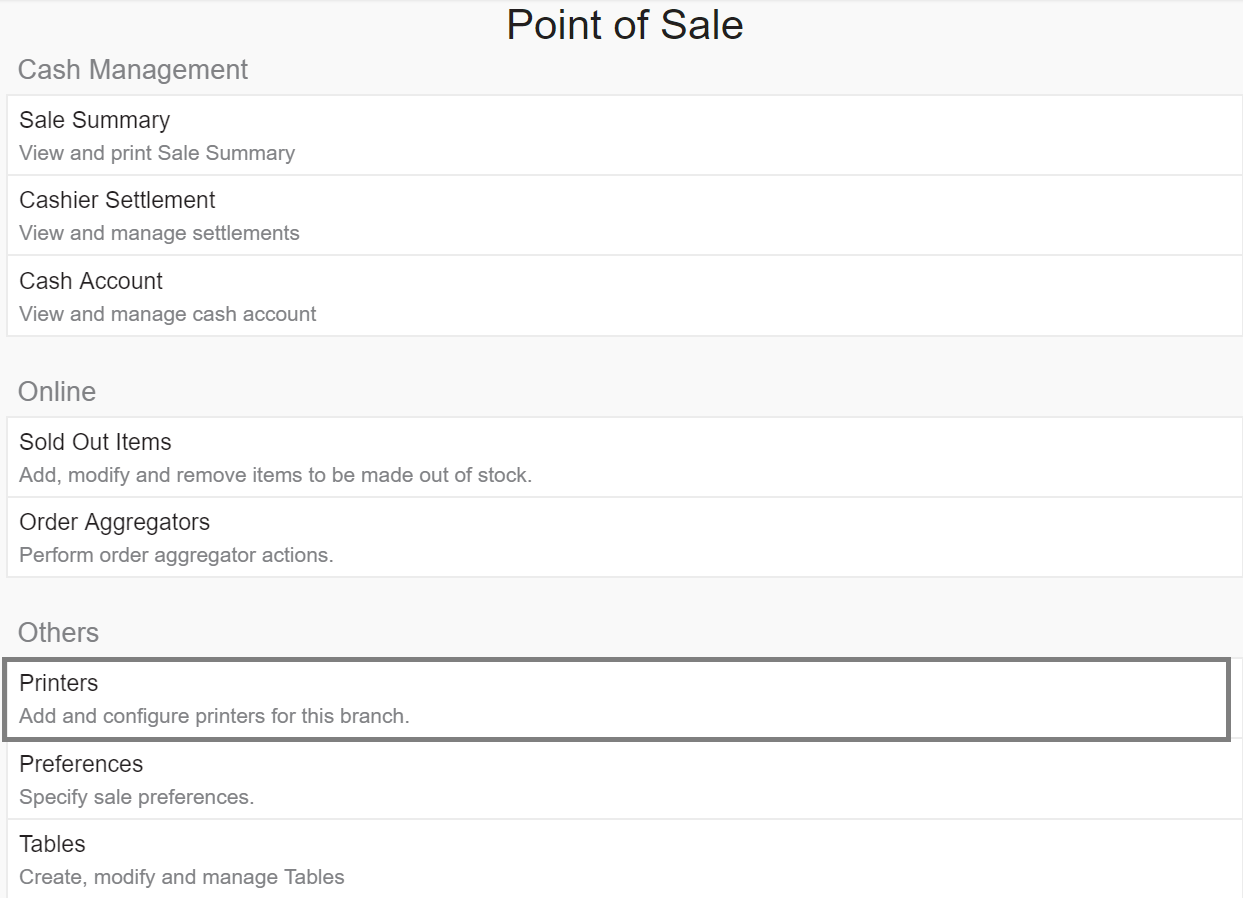Screen dimensions: 1243x898
Task: Click the Cash Management section heading
Action: 133,70
